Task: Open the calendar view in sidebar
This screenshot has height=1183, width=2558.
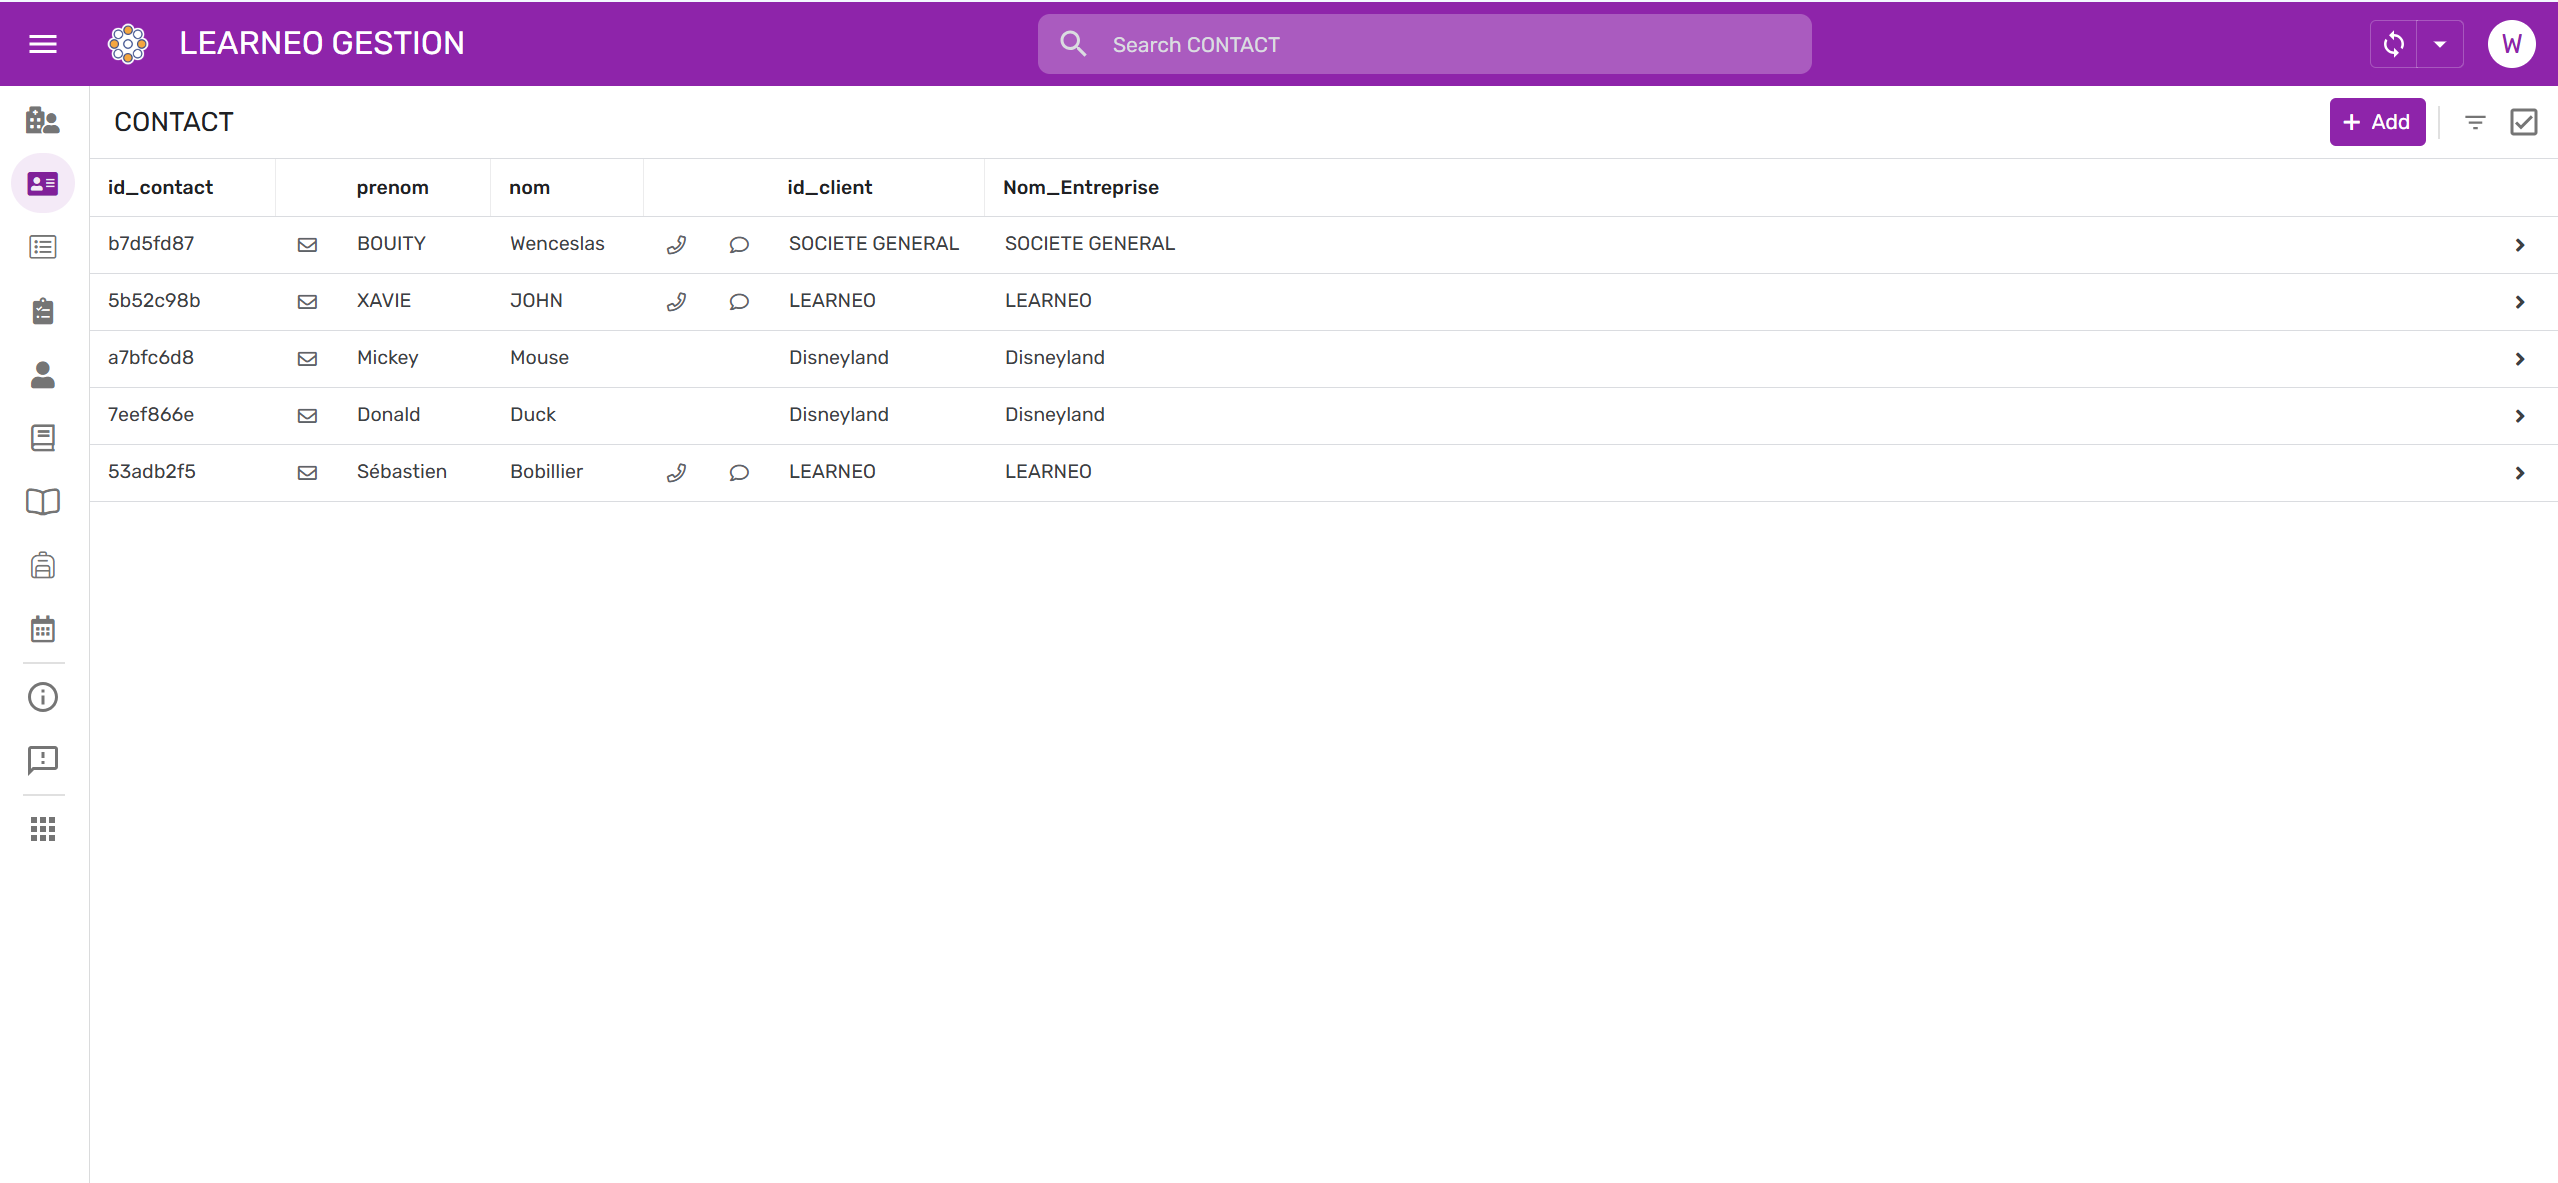Action: click(x=42, y=629)
